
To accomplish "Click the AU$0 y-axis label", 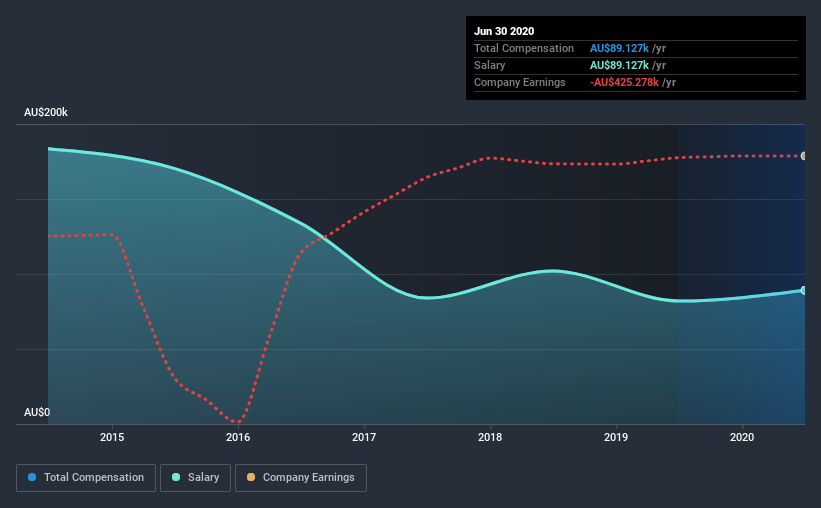I will tap(37, 412).
